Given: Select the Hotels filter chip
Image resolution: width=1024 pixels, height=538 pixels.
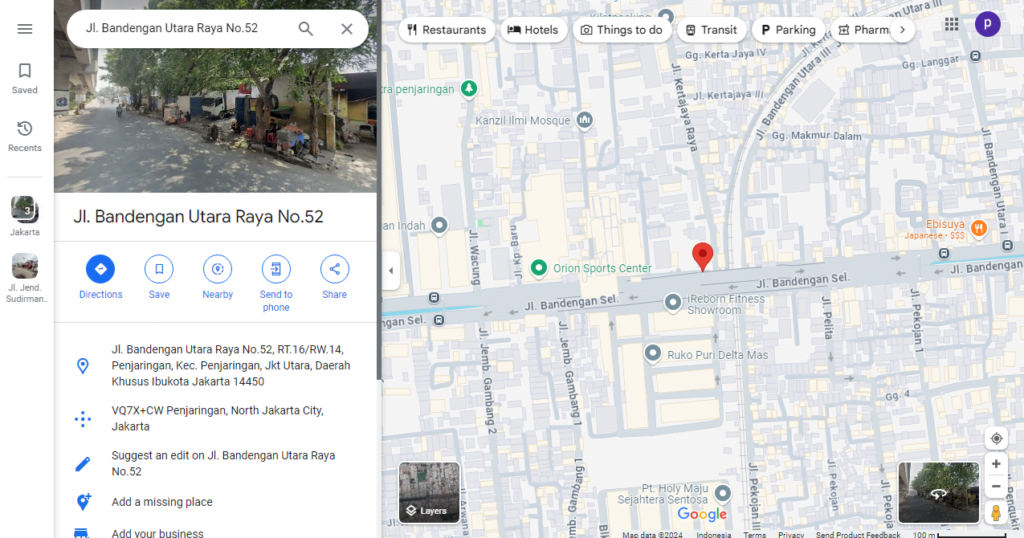Looking at the screenshot, I should (533, 30).
